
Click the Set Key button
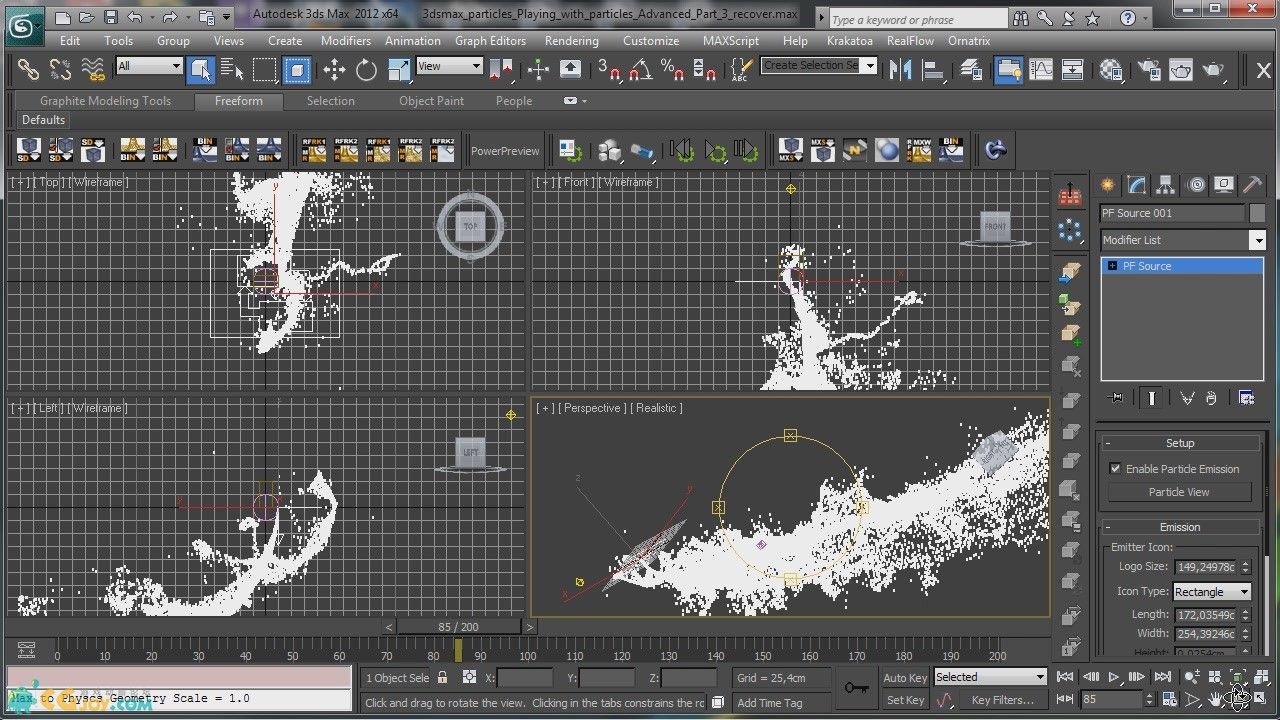[x=904, y=700]
